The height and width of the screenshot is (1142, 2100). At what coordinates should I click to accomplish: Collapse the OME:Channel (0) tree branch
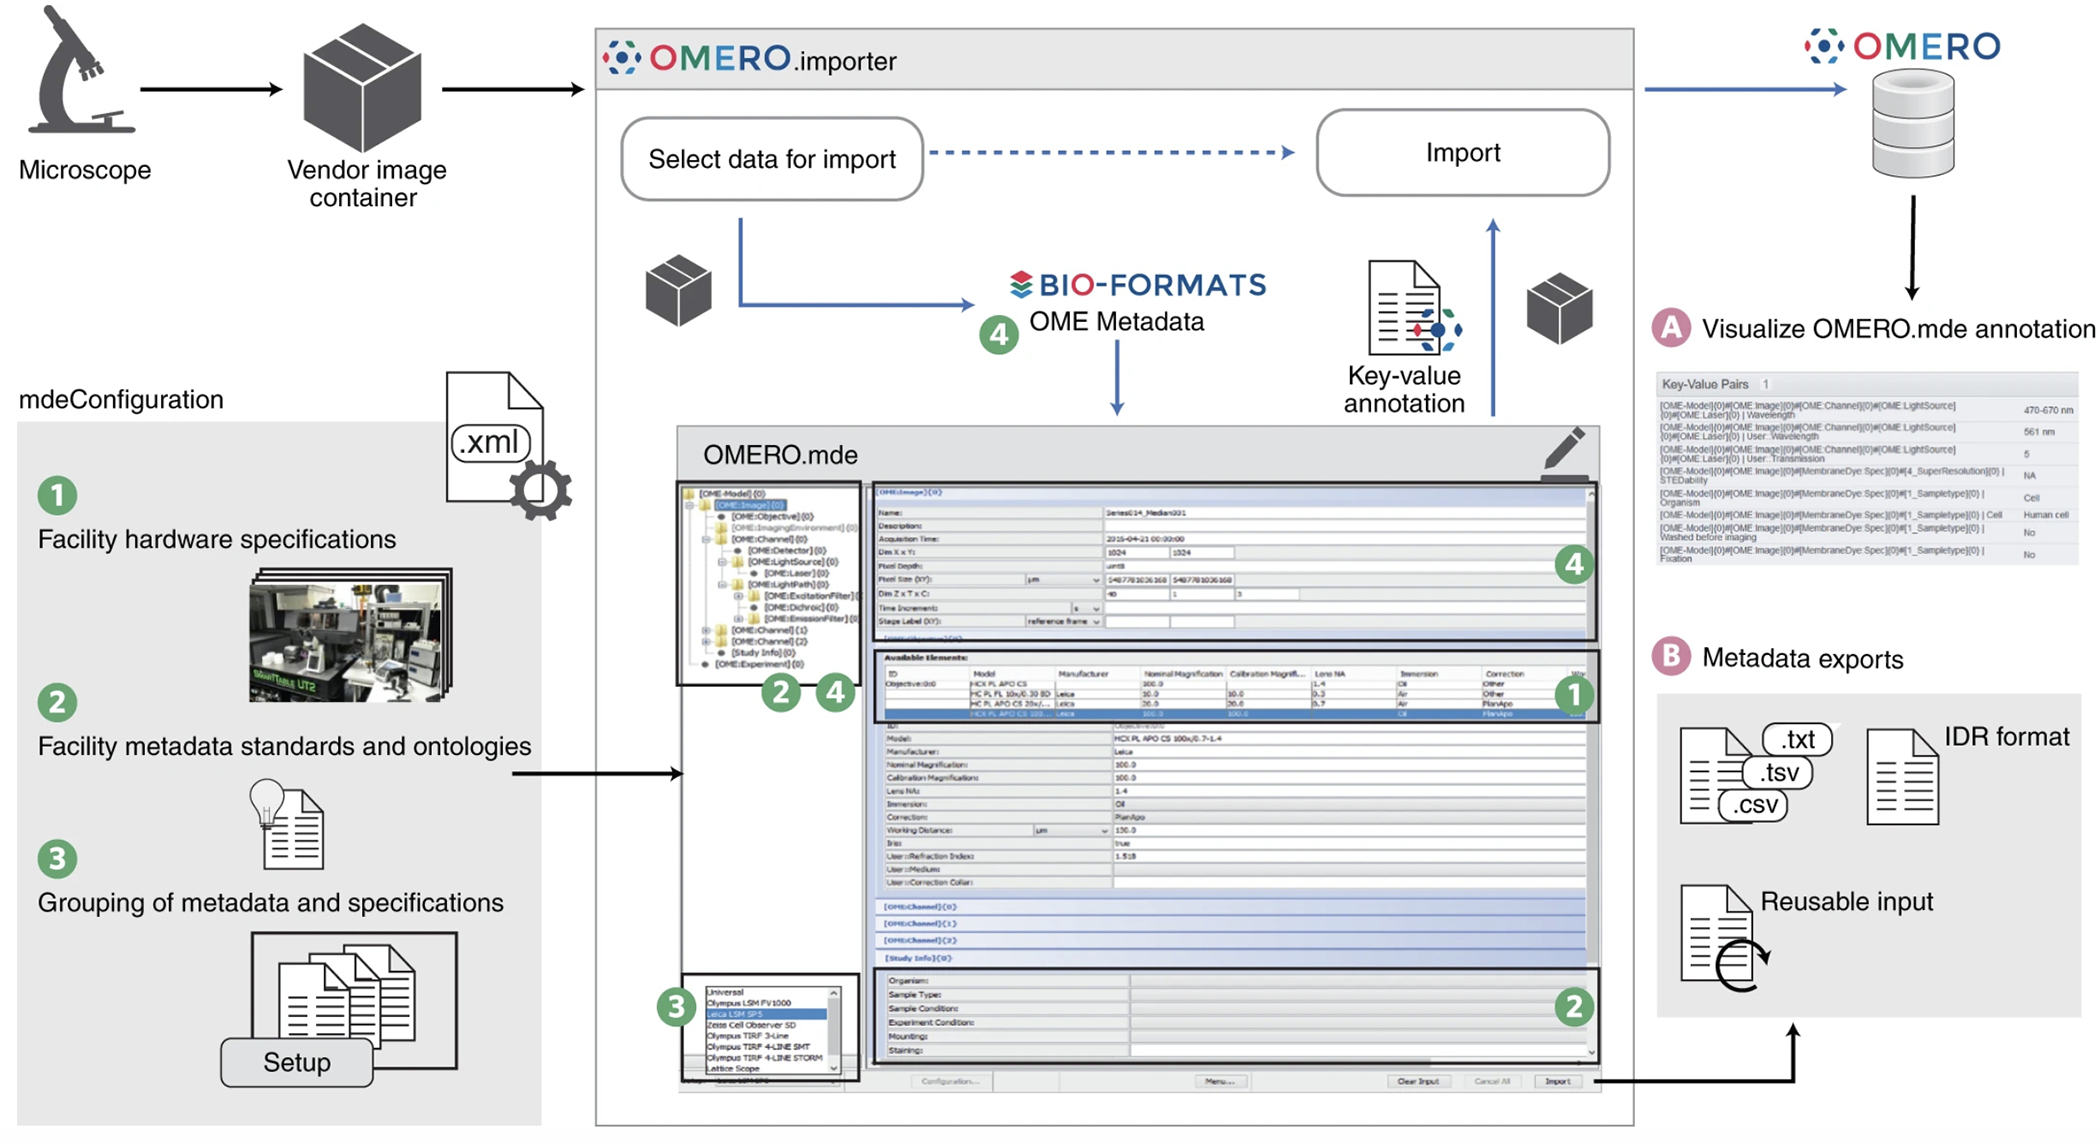[x=706, y=539]
